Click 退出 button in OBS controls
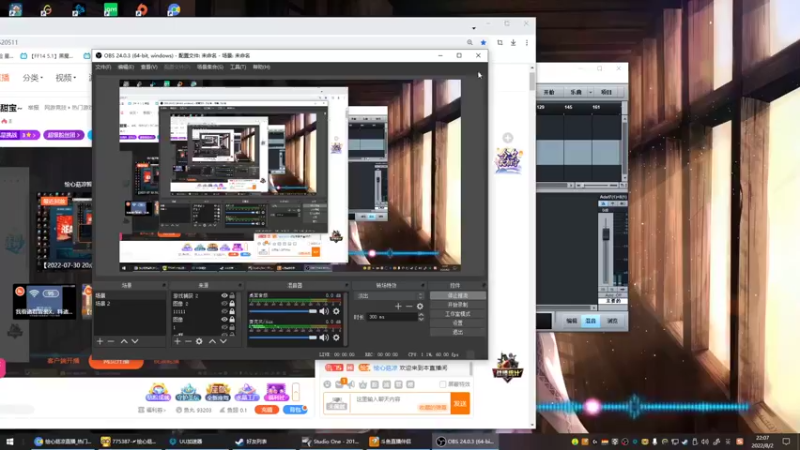 [x=458, y=332]
